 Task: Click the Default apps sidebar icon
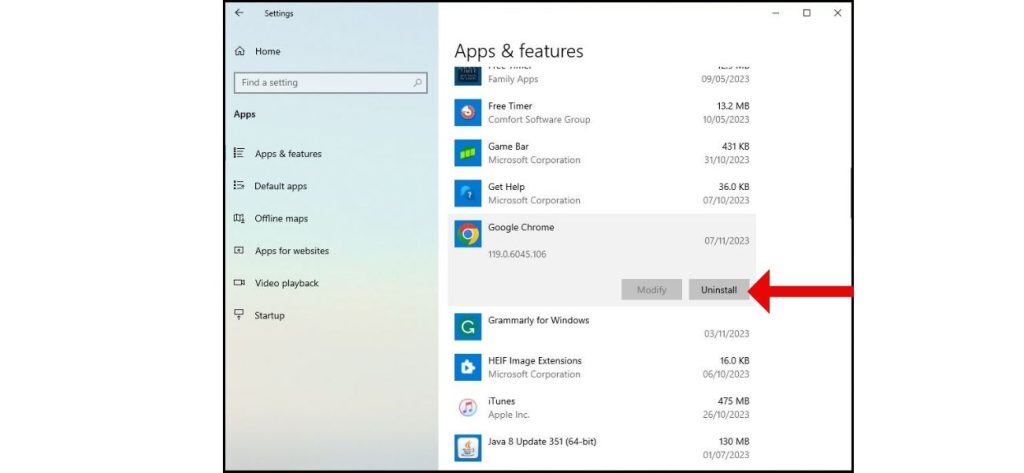click(x=239, y=186)
